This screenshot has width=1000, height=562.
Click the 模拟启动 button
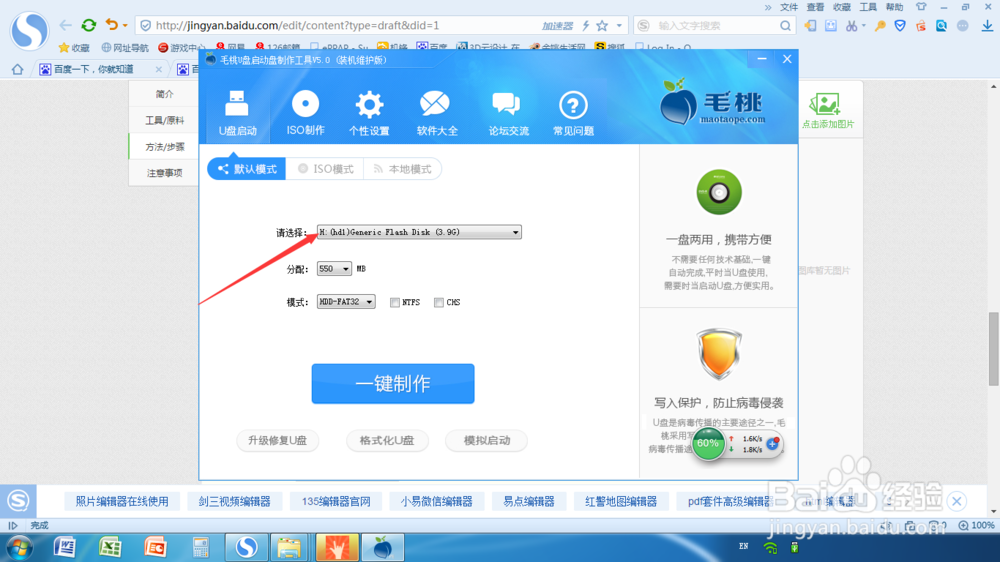(487, 440)
